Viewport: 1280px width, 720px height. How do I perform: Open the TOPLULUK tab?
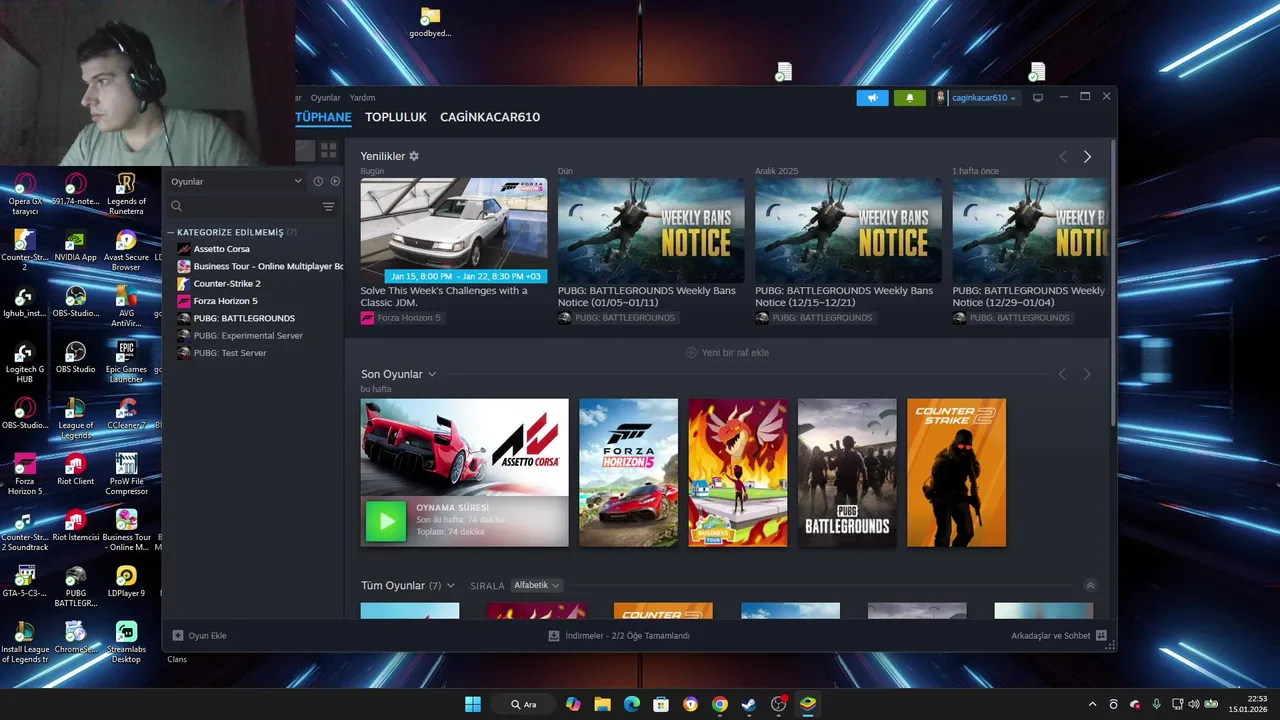coord(396,117)
